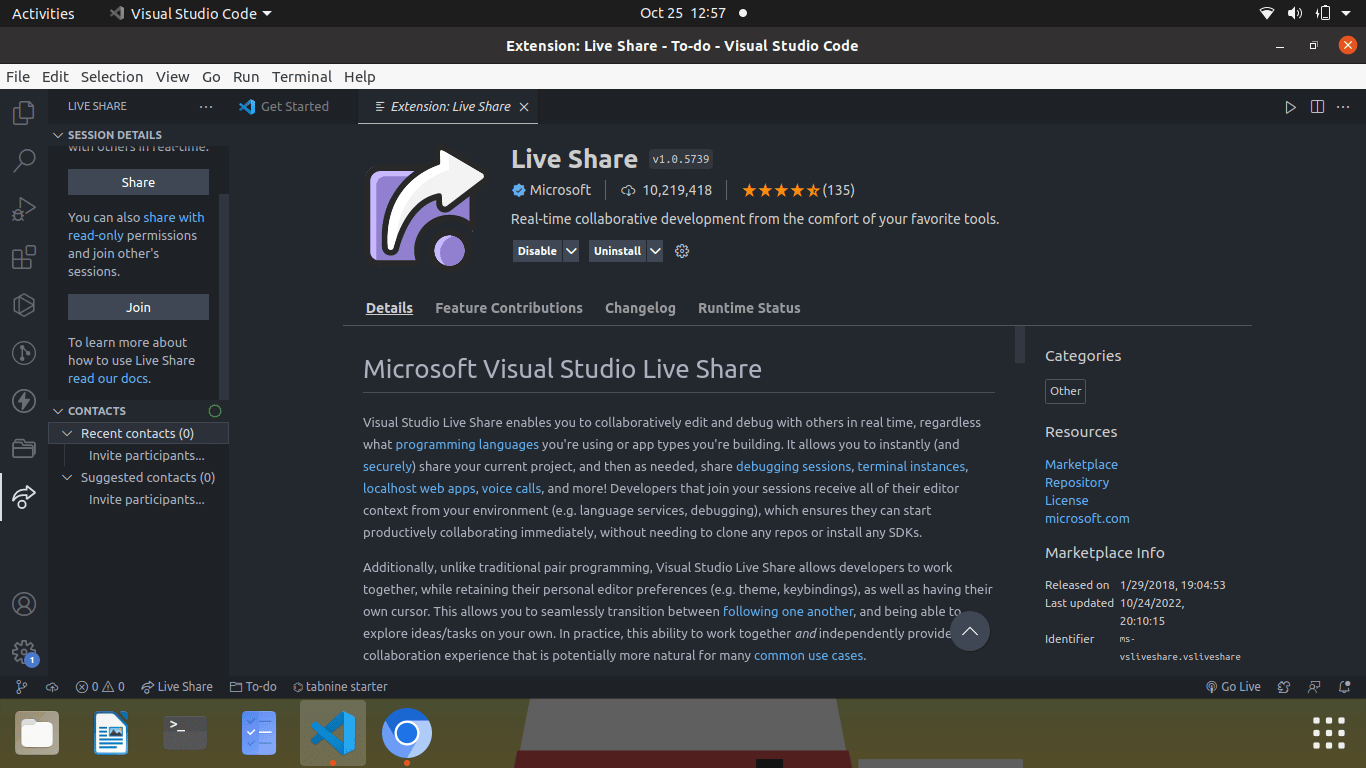The width and height of the screenshot is (1366, 768).
Task: Click the cloud publish icon in status bar
Action: coord(52,687)
